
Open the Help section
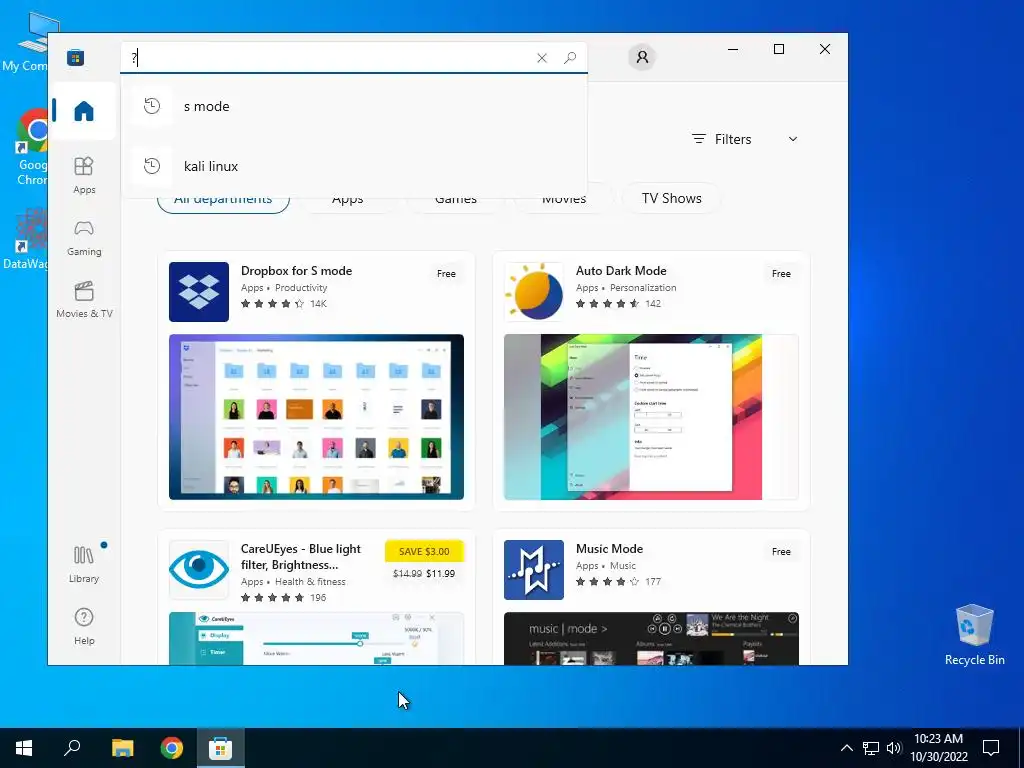point(84,626)
